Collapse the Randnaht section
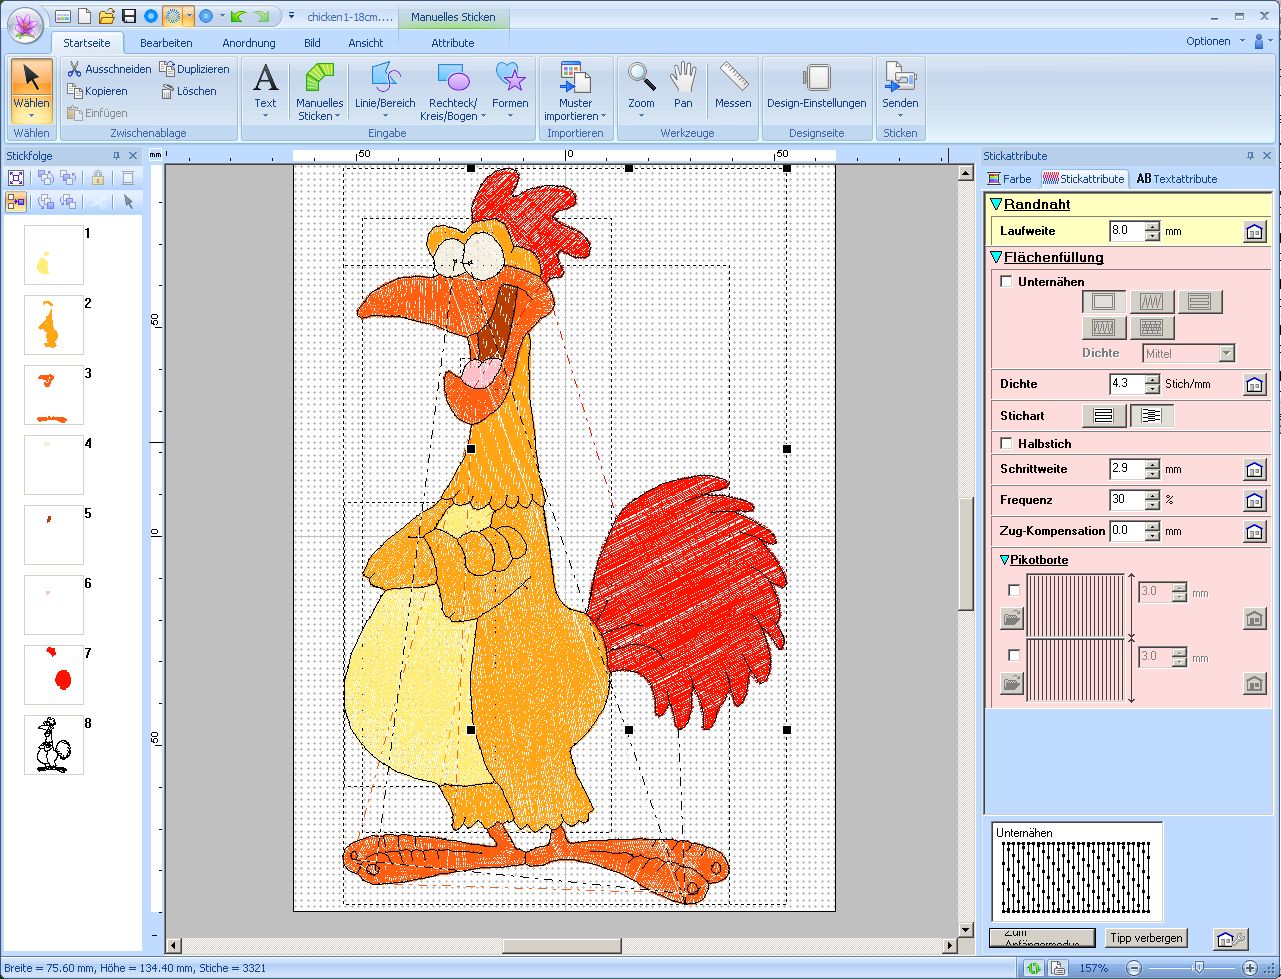 coord(997,204)
